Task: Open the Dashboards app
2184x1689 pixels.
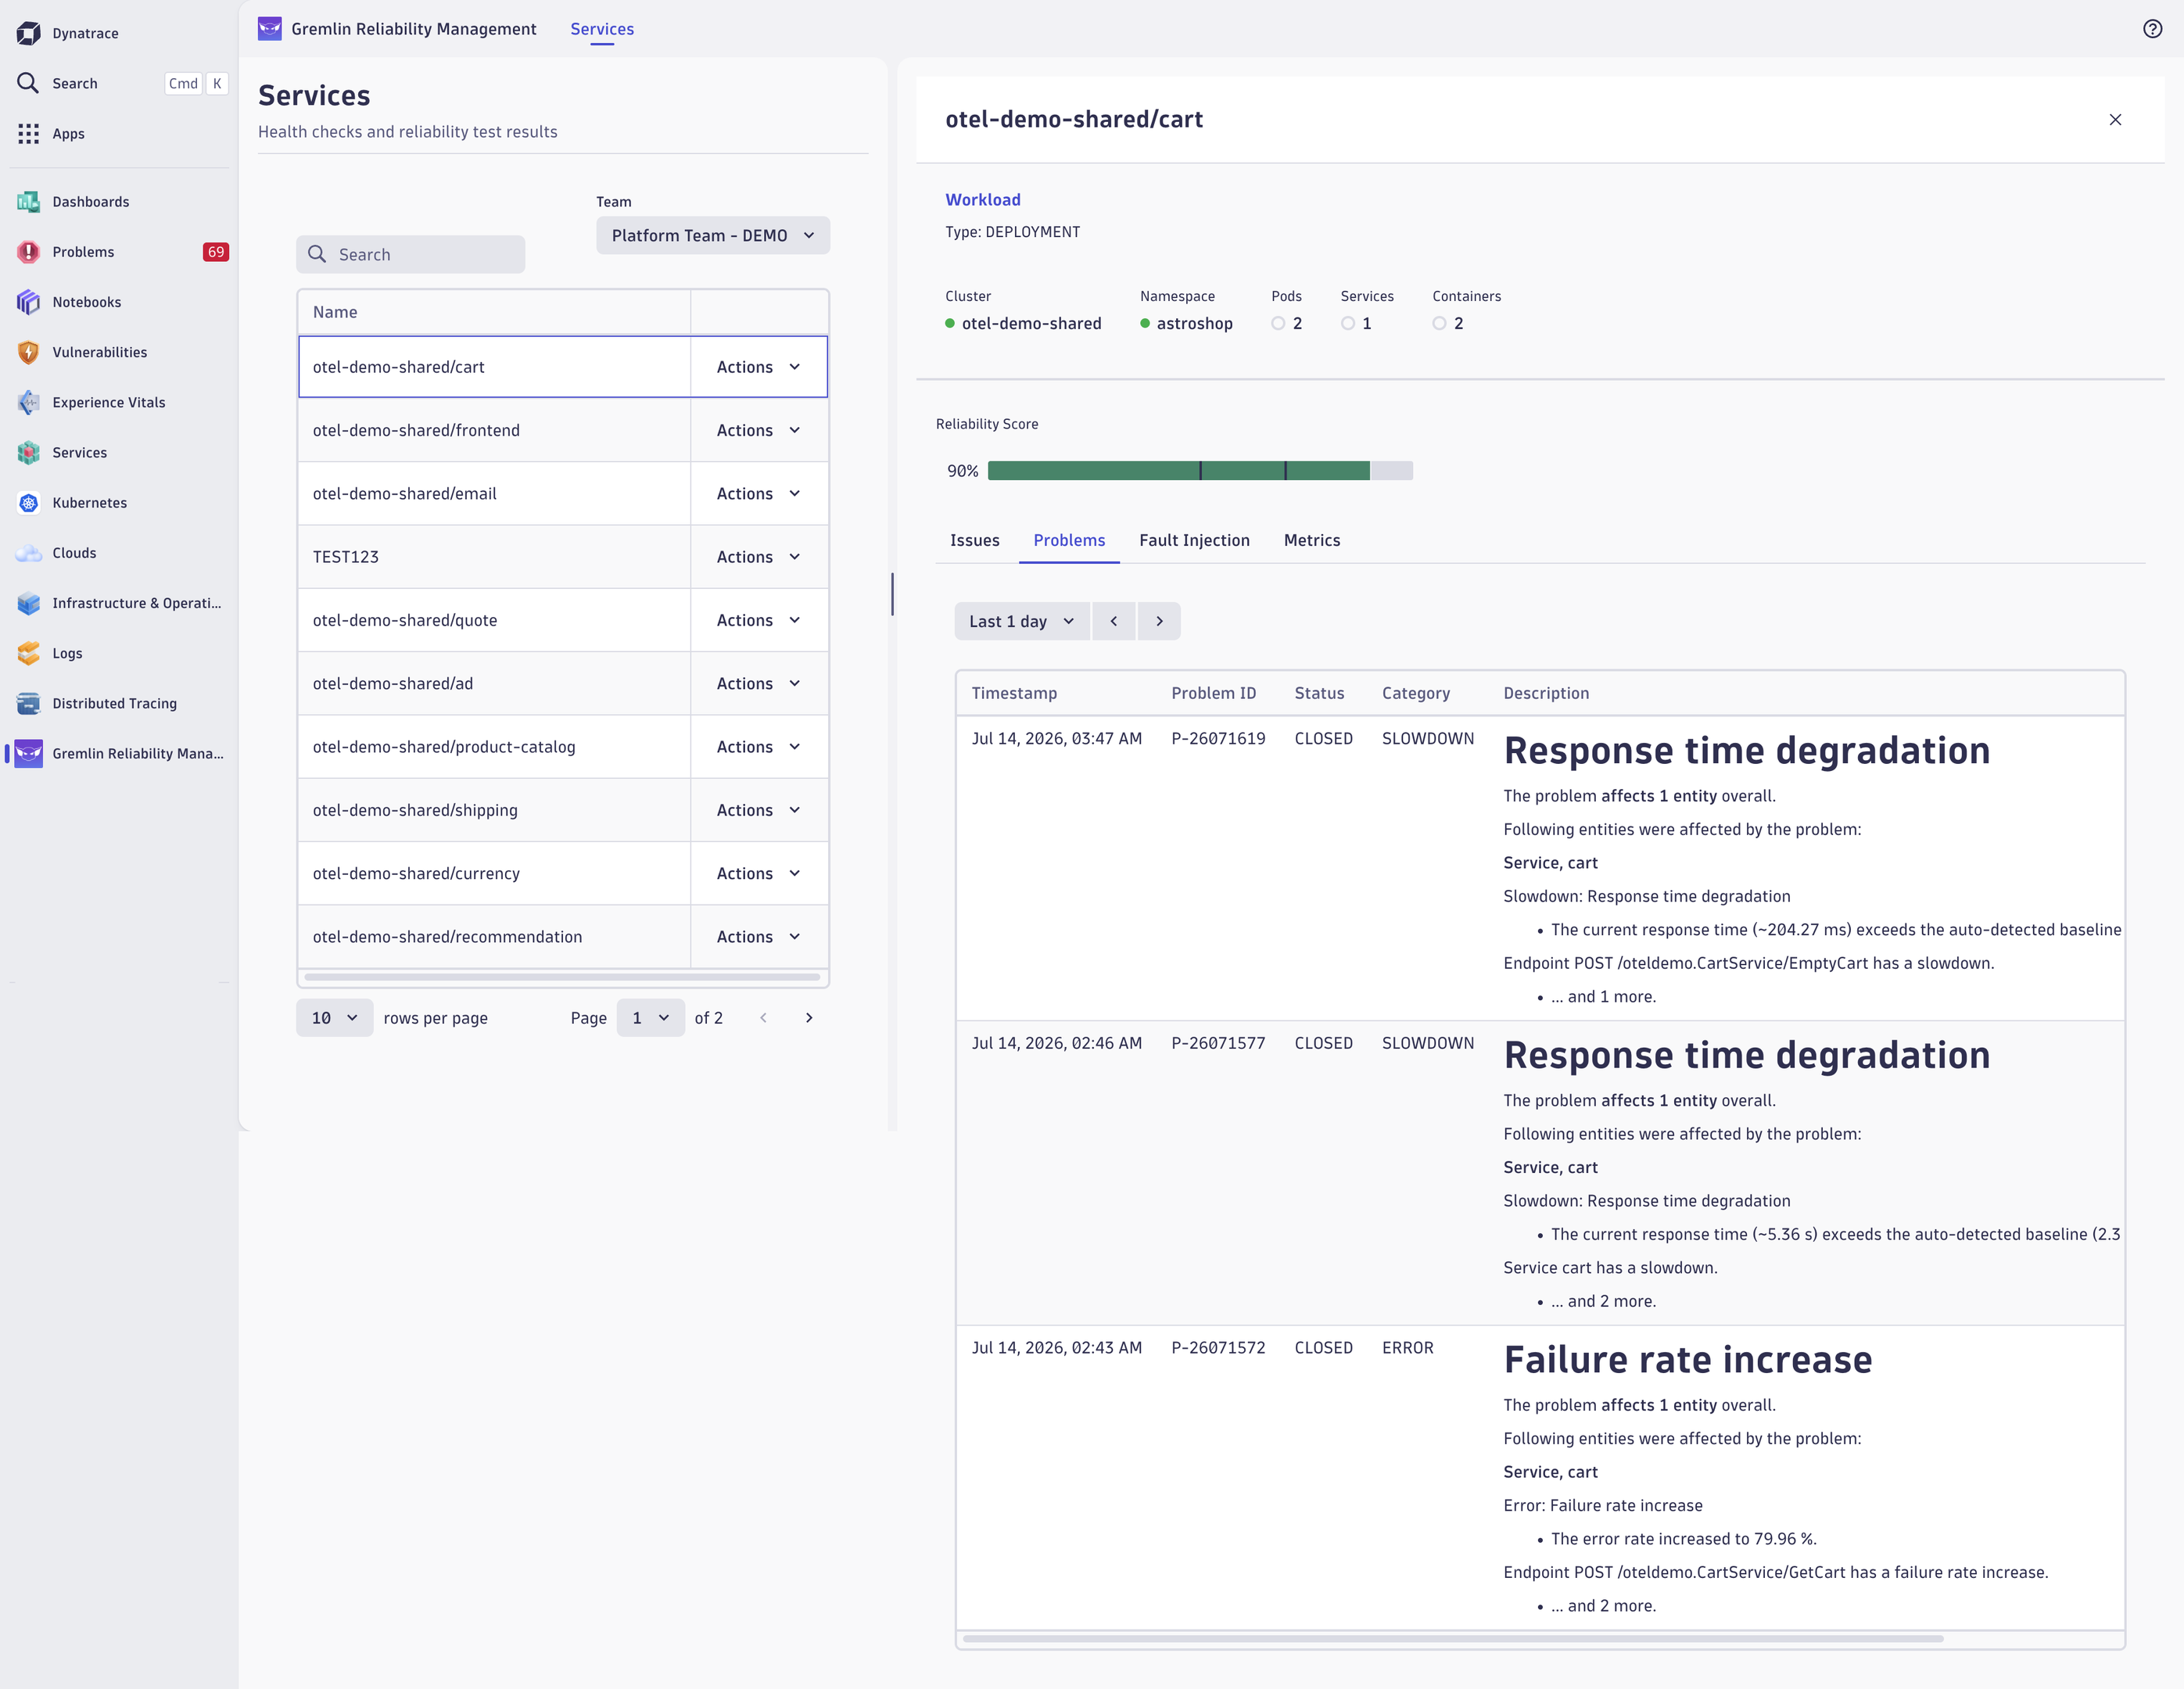Action: click(x=118, y=201)
